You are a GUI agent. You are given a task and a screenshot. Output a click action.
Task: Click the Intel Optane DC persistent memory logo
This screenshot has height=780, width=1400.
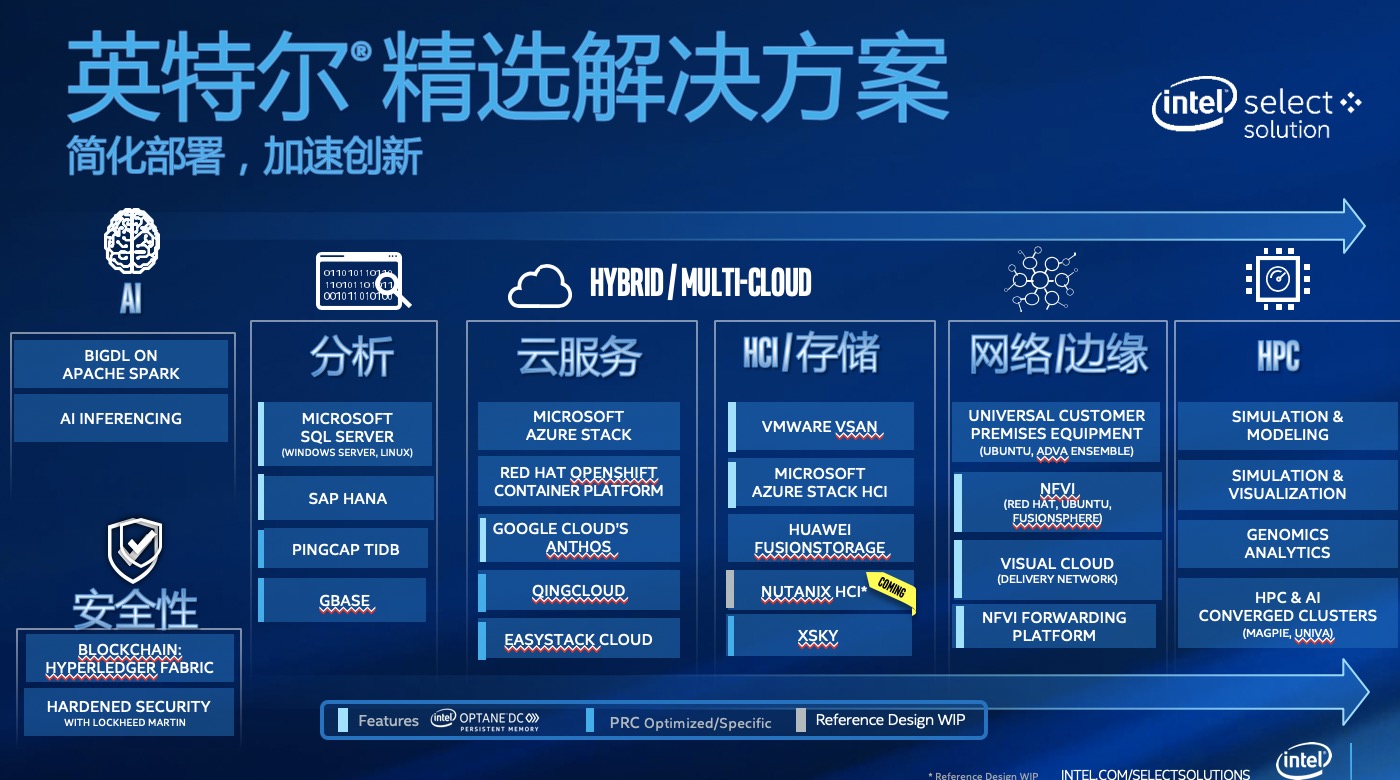[x=485, y=720]
